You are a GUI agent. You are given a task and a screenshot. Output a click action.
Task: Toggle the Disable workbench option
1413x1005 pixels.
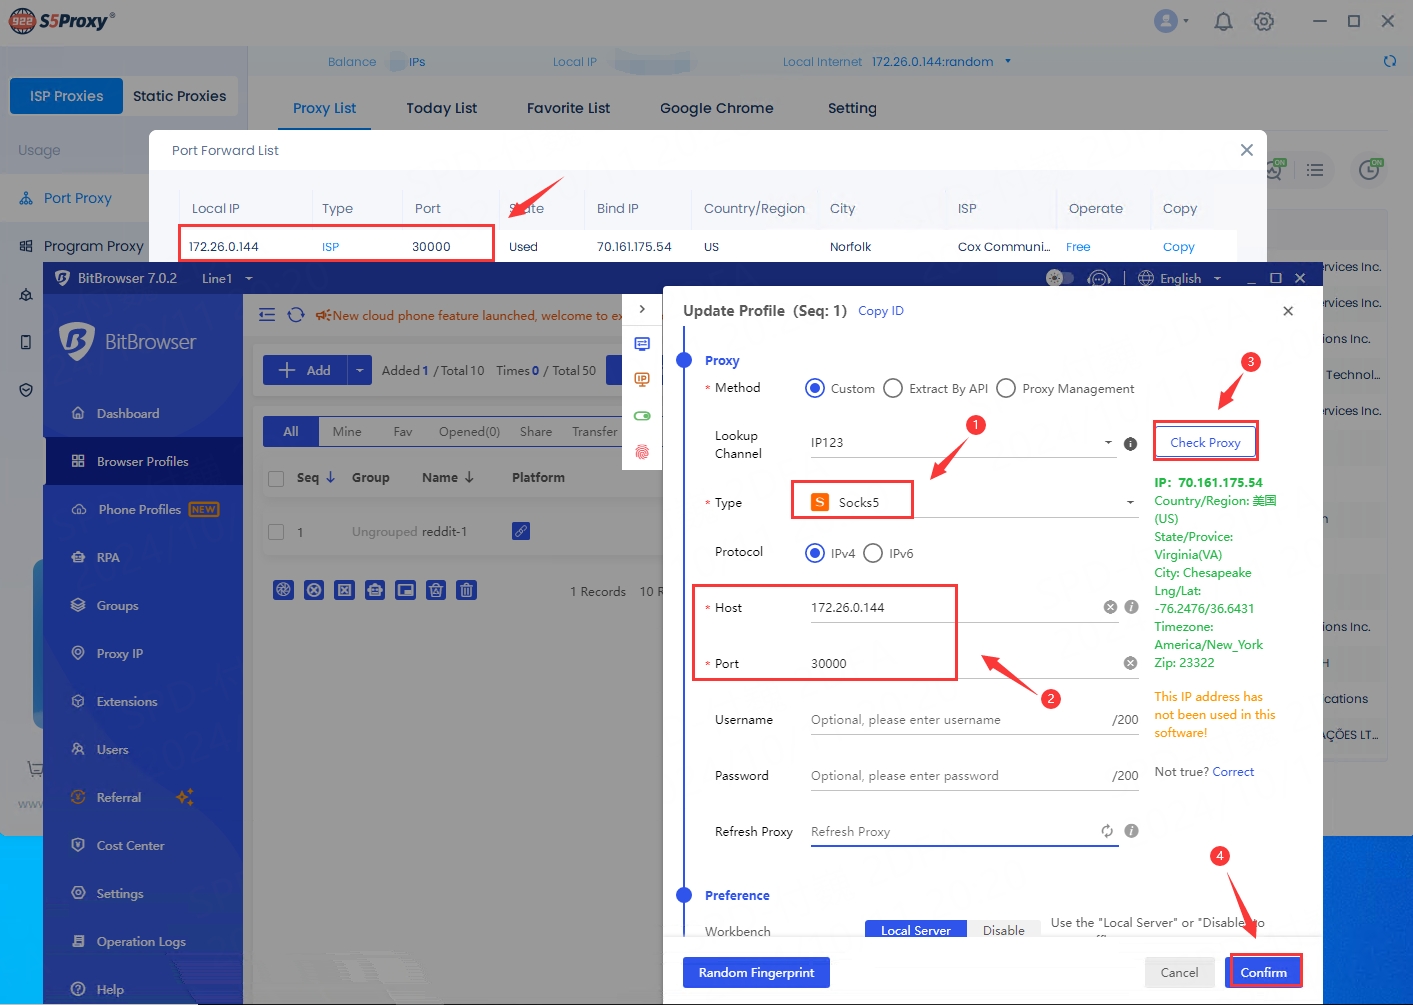(x=1003, y=930)
